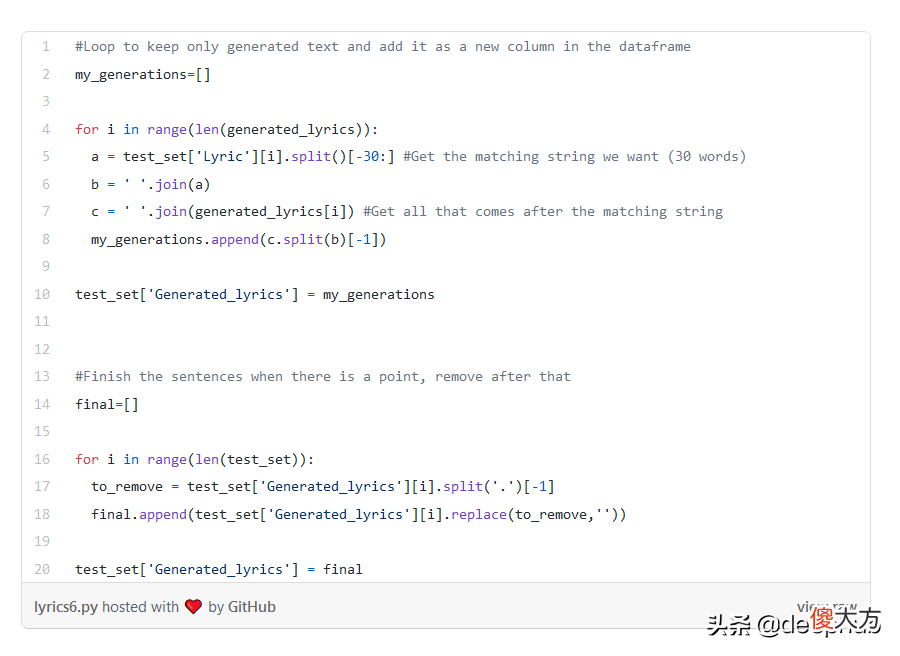Viewport: 900px width, 656px height.
Task: Select line number 20 in gutter
Action: coord(42,569)
